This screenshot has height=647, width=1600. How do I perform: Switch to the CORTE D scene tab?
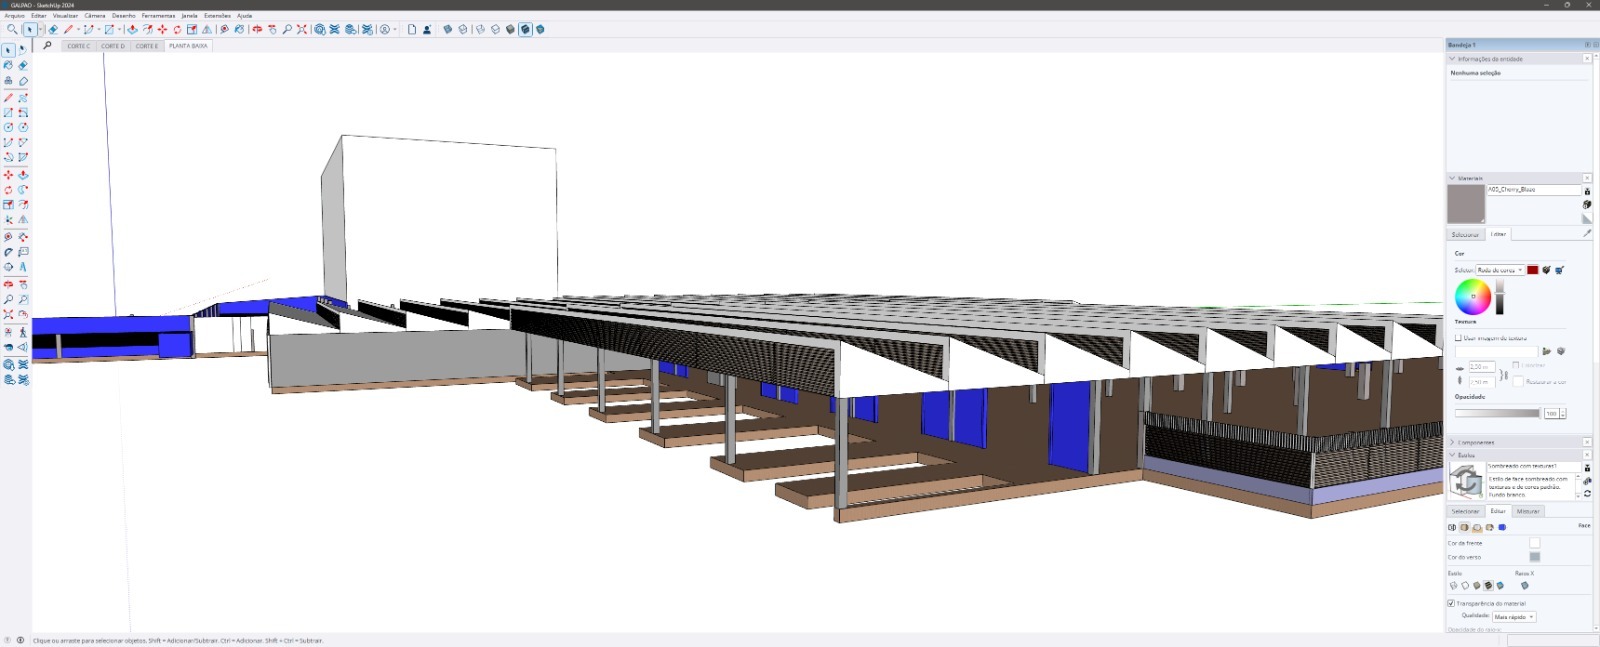click(x=113, y=46)
